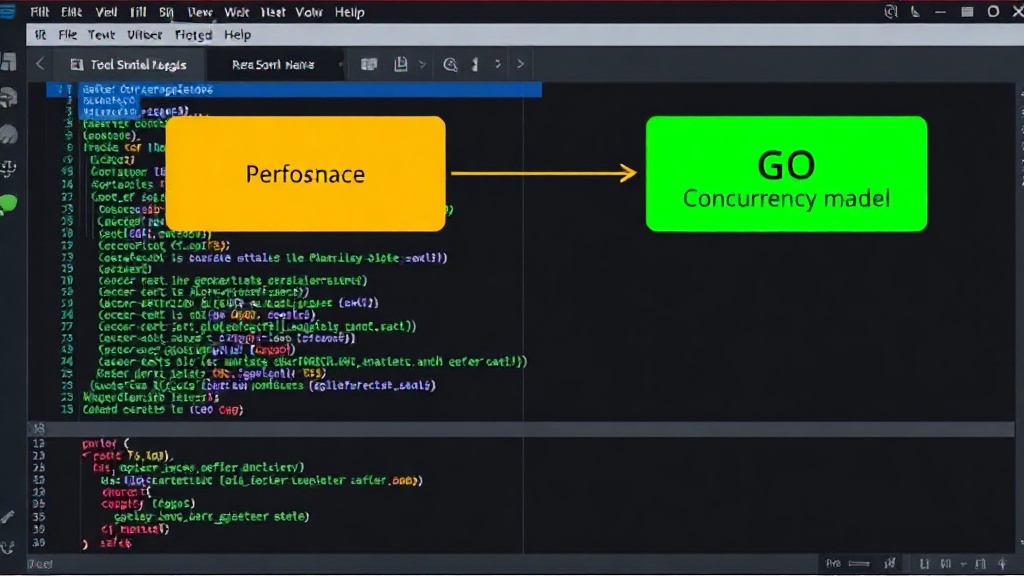Click the rightmost status bar icon

pyautogui.click(x=1002, y=563)
